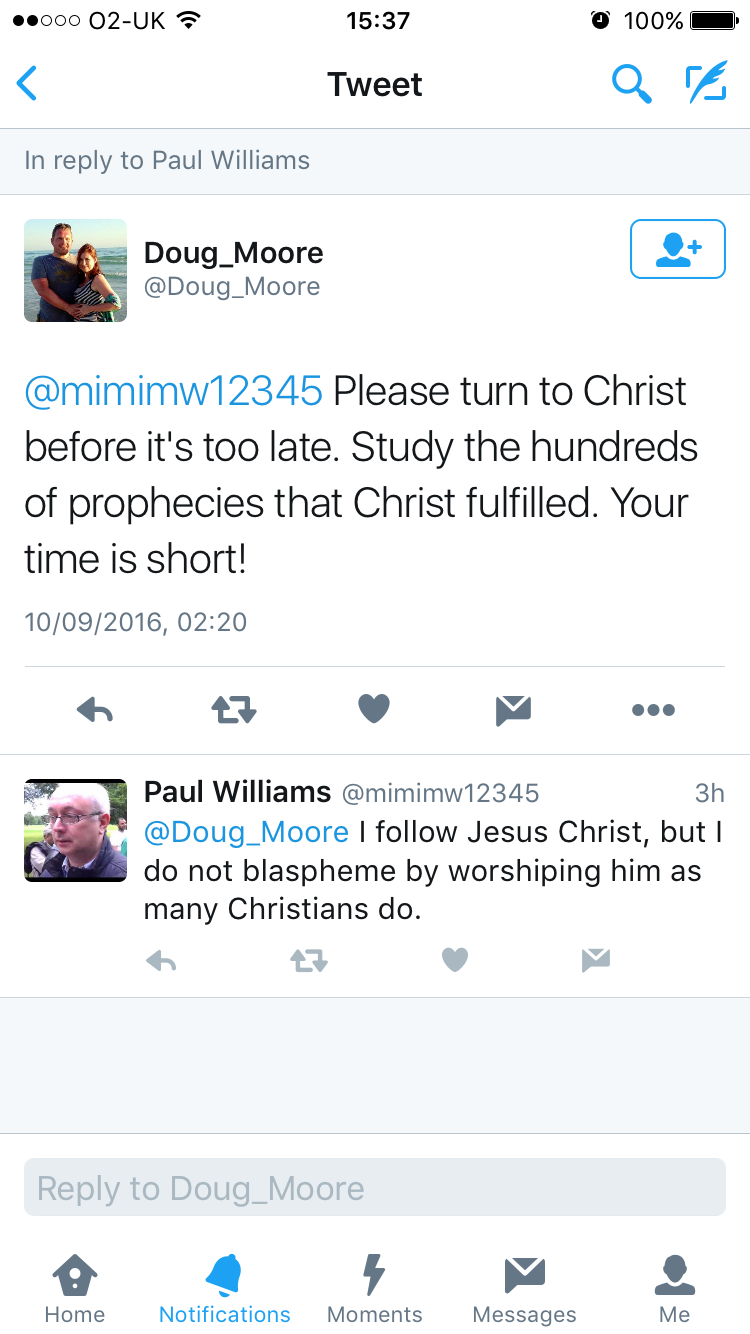Tap the Reply to Doug_Moore field
The height and width of the screenshot is (1334, 750).
tap(374, 1188)
